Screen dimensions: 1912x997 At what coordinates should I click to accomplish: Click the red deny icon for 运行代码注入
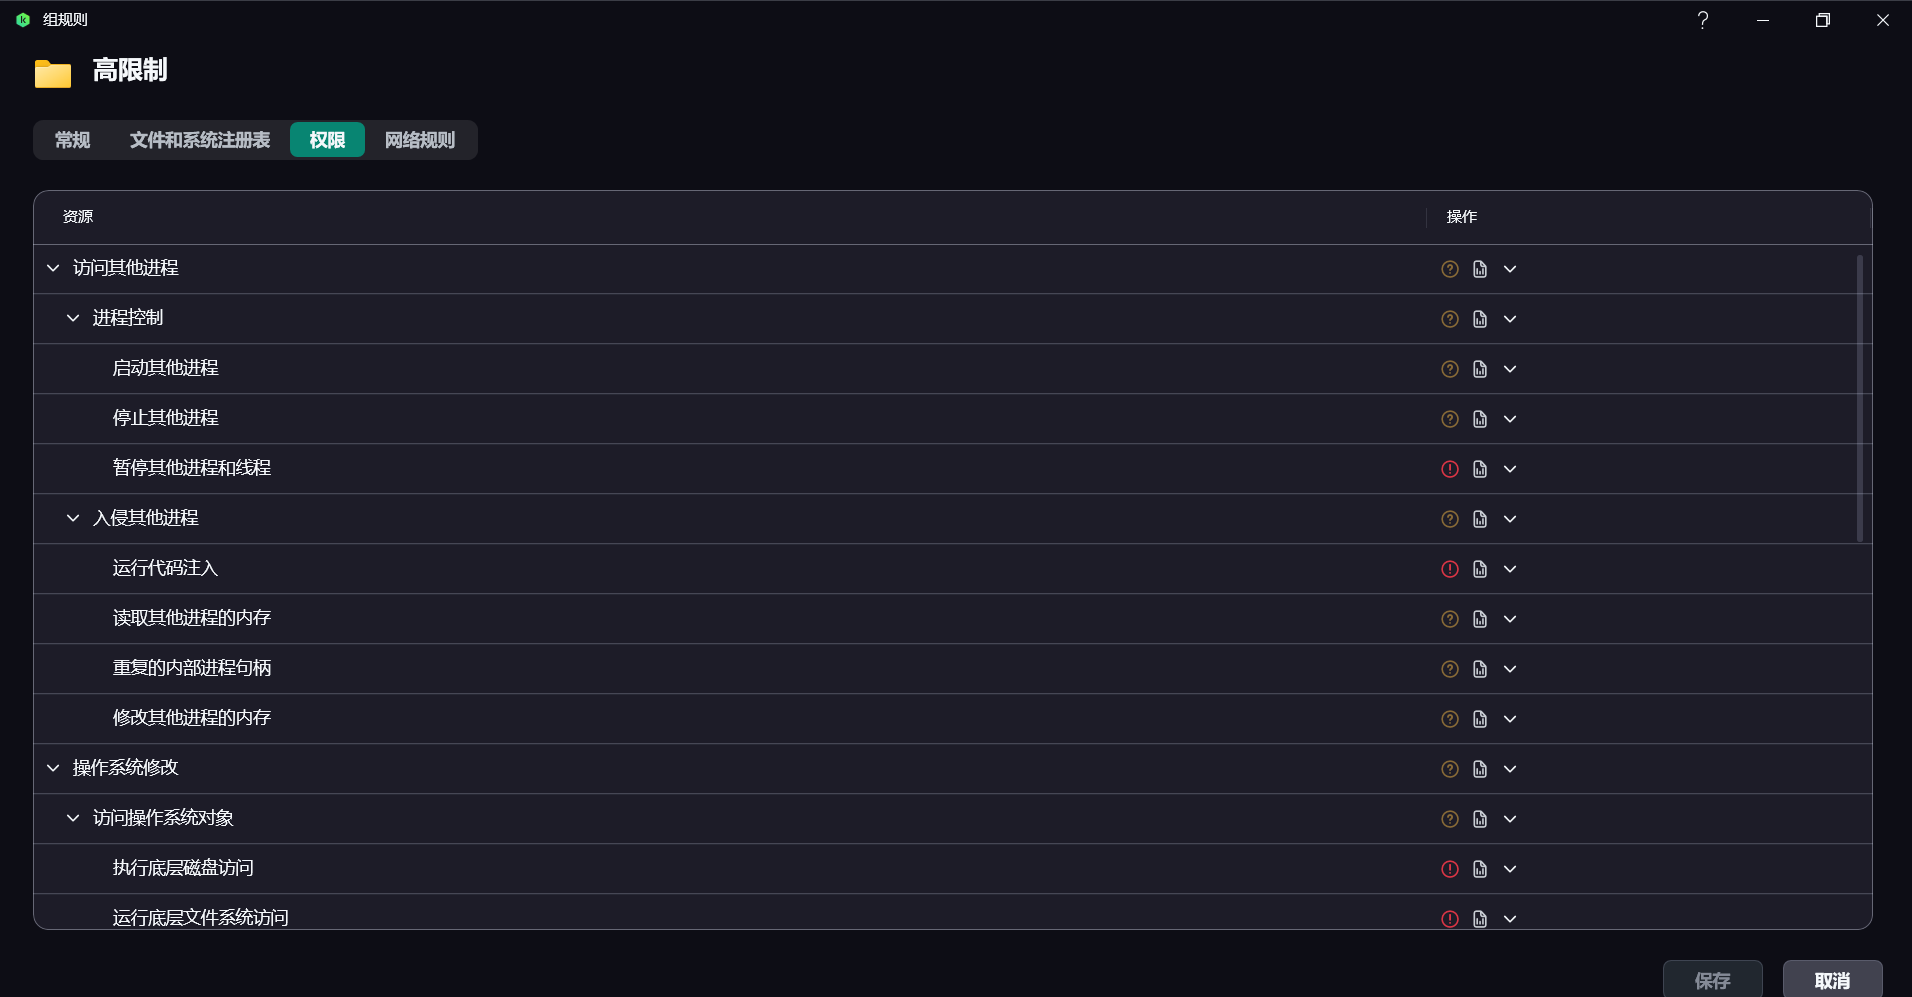[1449, 569]
